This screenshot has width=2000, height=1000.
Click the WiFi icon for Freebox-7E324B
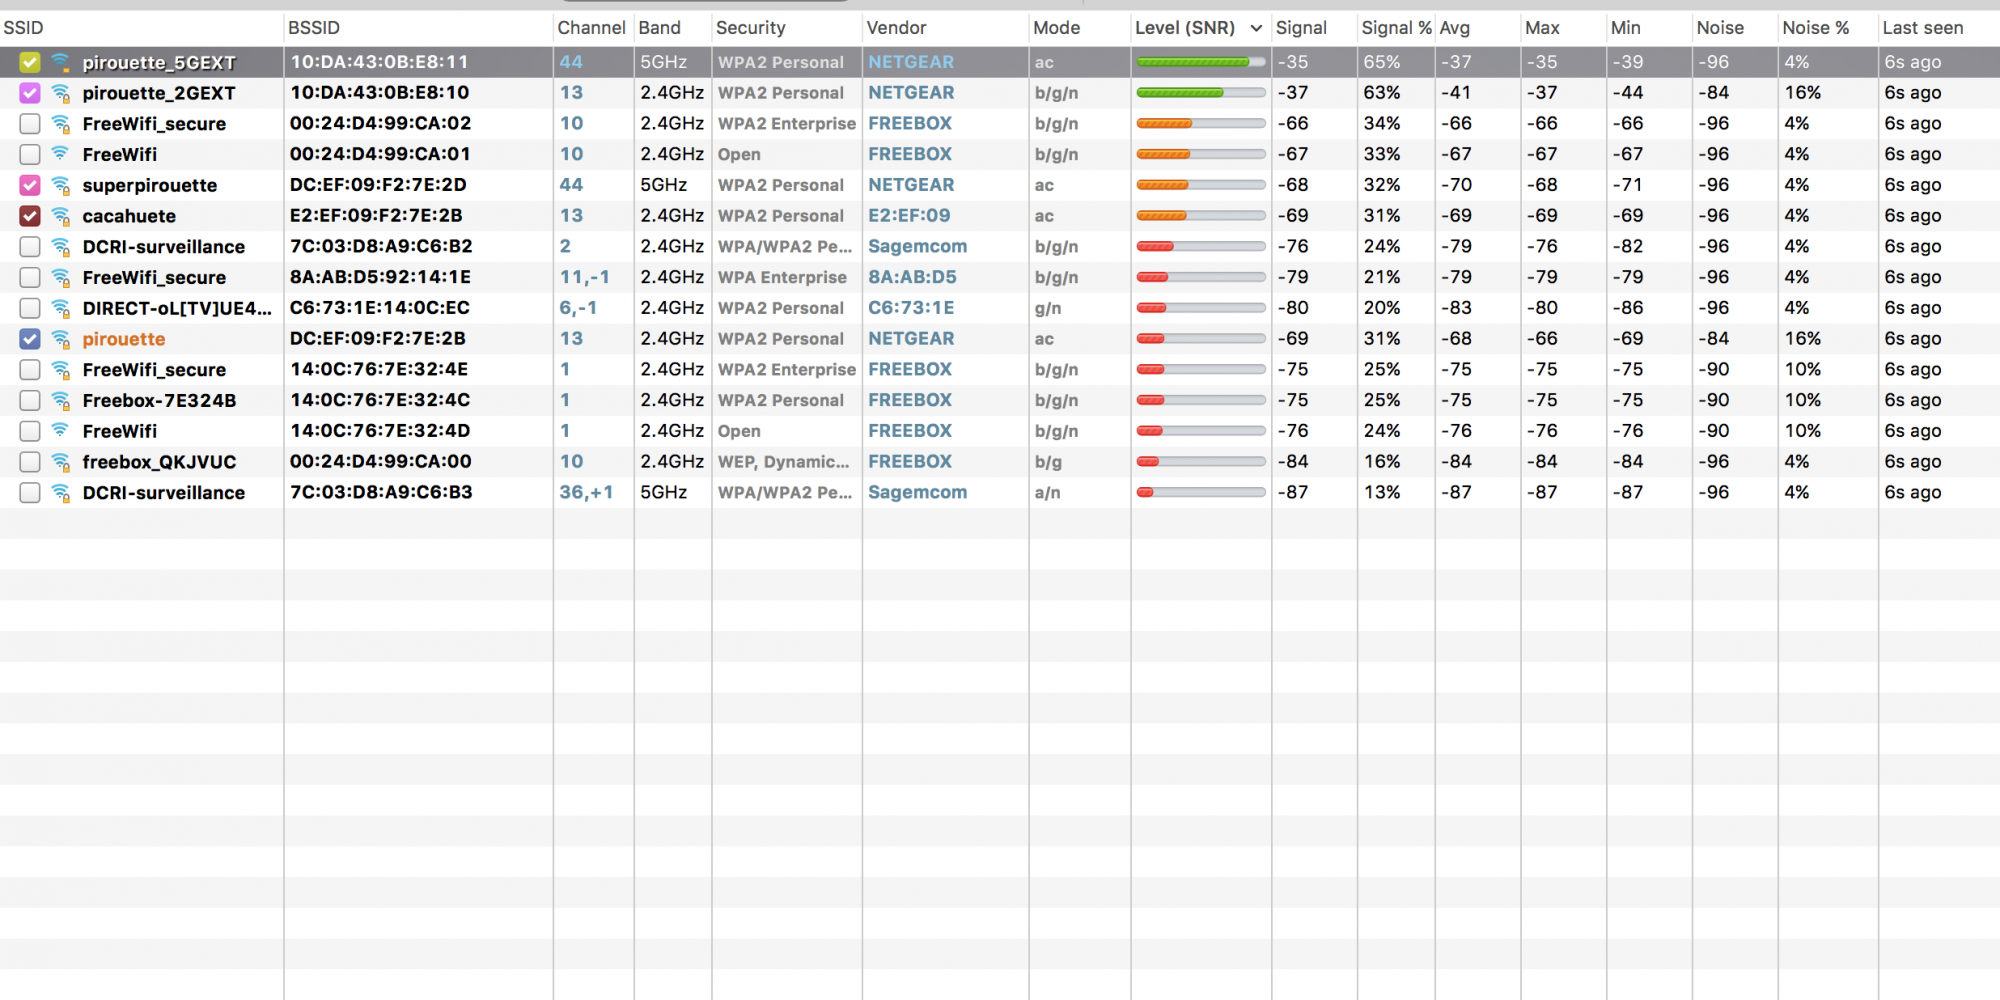tap(61, 401)
